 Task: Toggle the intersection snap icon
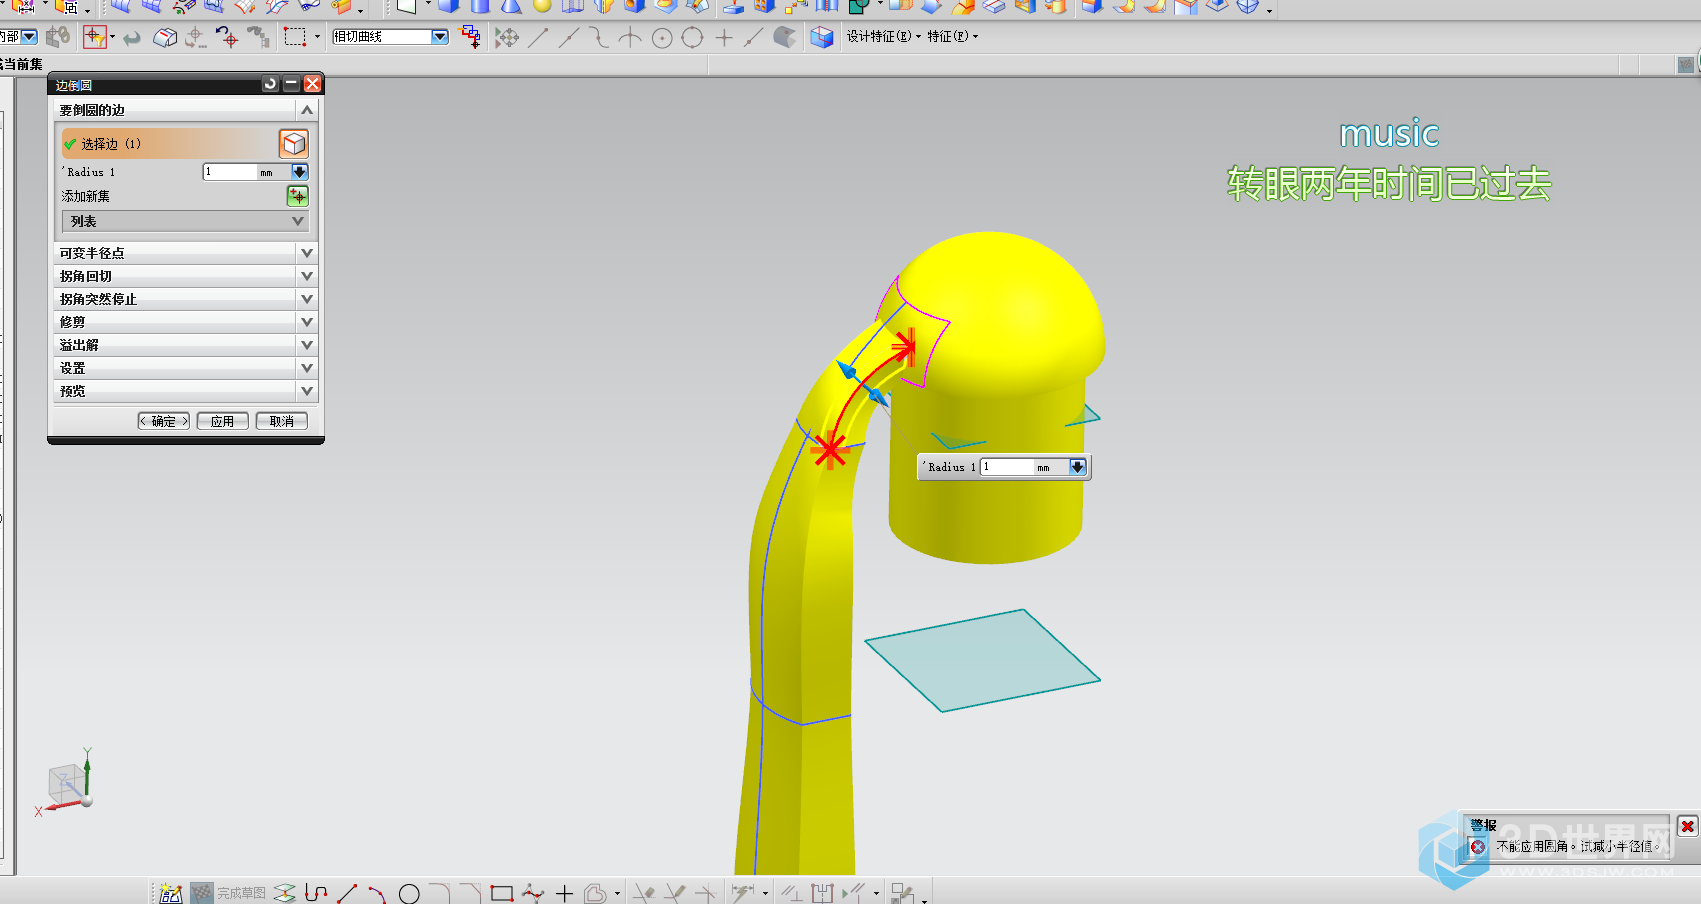click(630, 38)
